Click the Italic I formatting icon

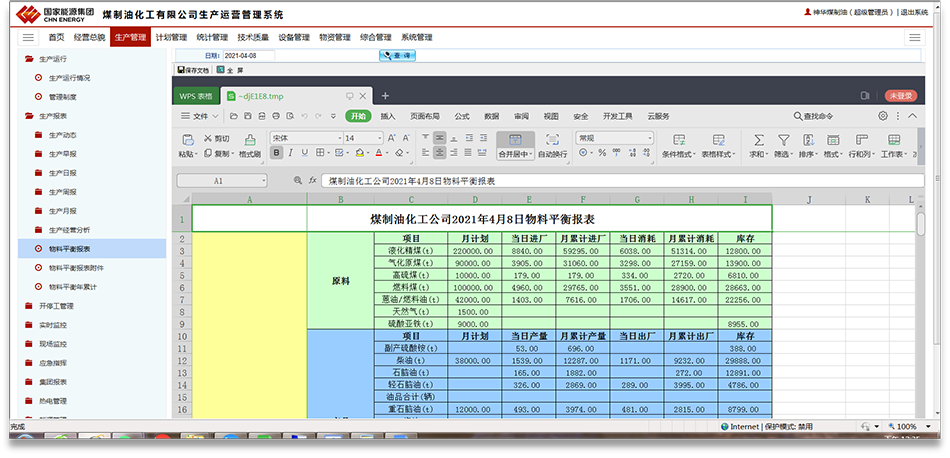click(x=290, y=153)
